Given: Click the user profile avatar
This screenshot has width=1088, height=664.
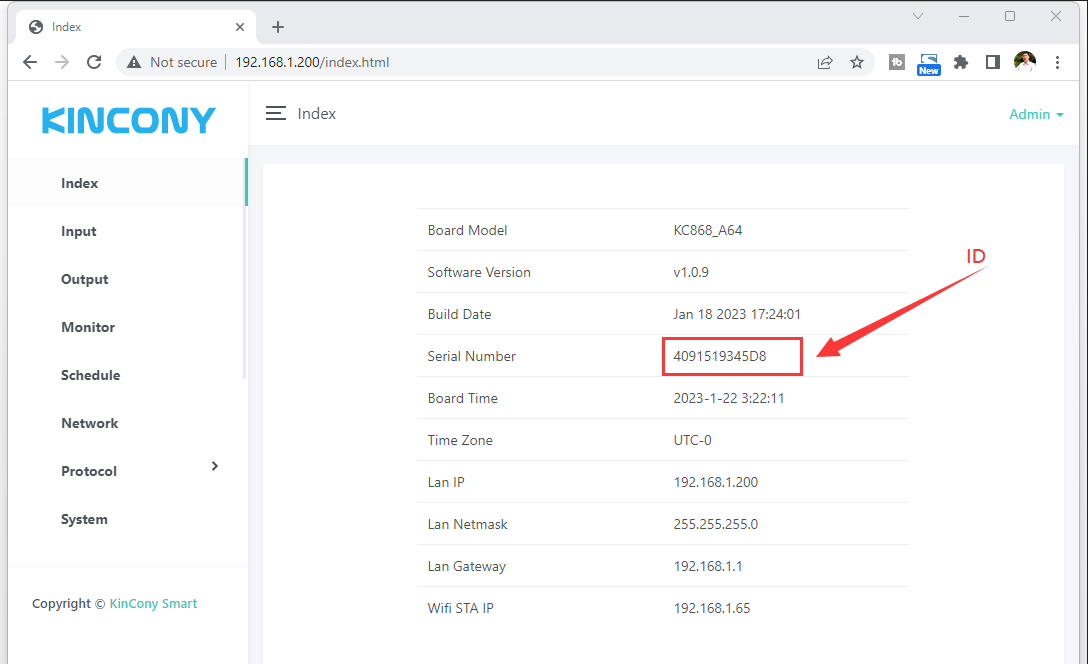Looking at the screenshot, I should point(1025,62).
